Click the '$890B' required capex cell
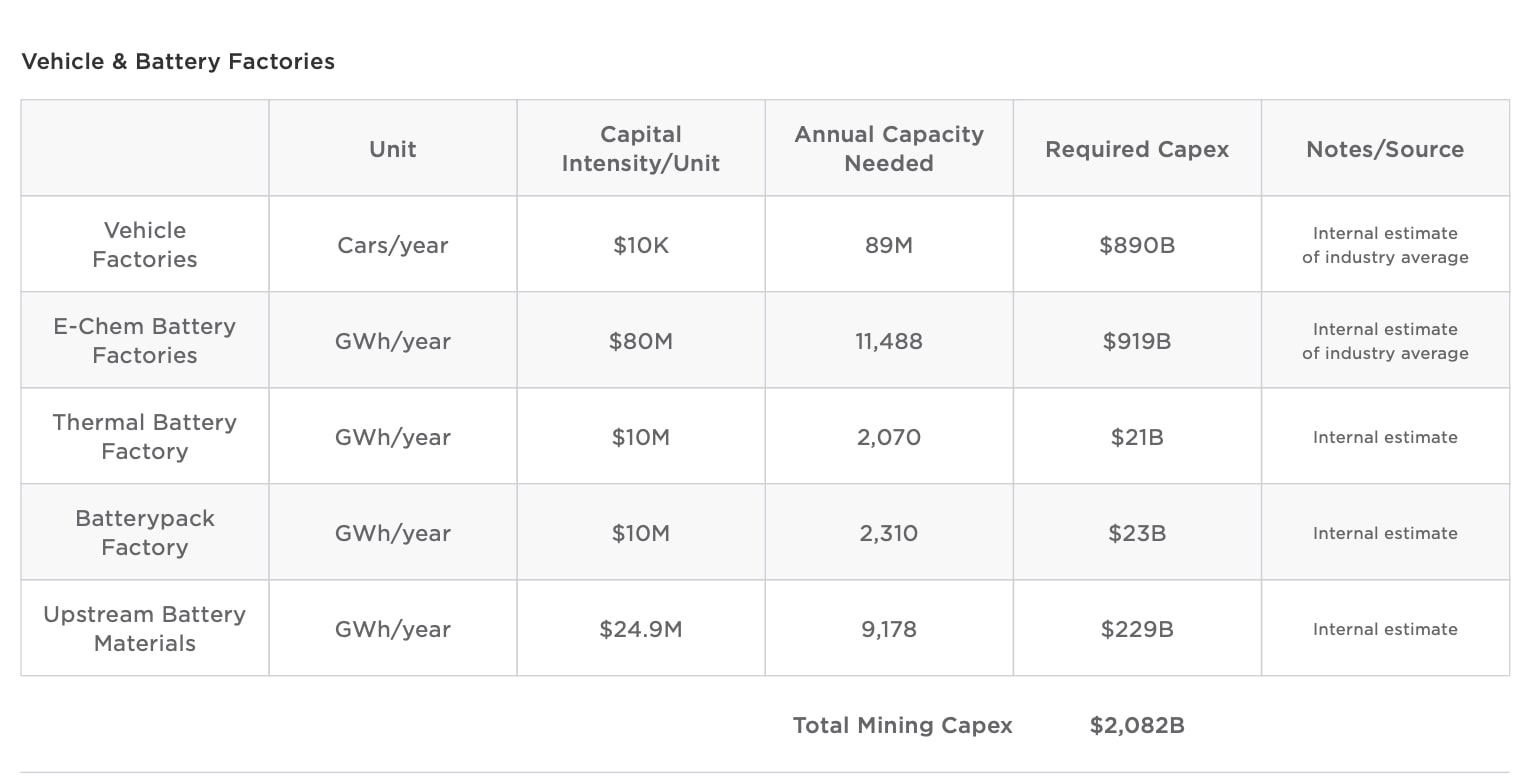This screenshot has height=776, width=1528. 1136,245
